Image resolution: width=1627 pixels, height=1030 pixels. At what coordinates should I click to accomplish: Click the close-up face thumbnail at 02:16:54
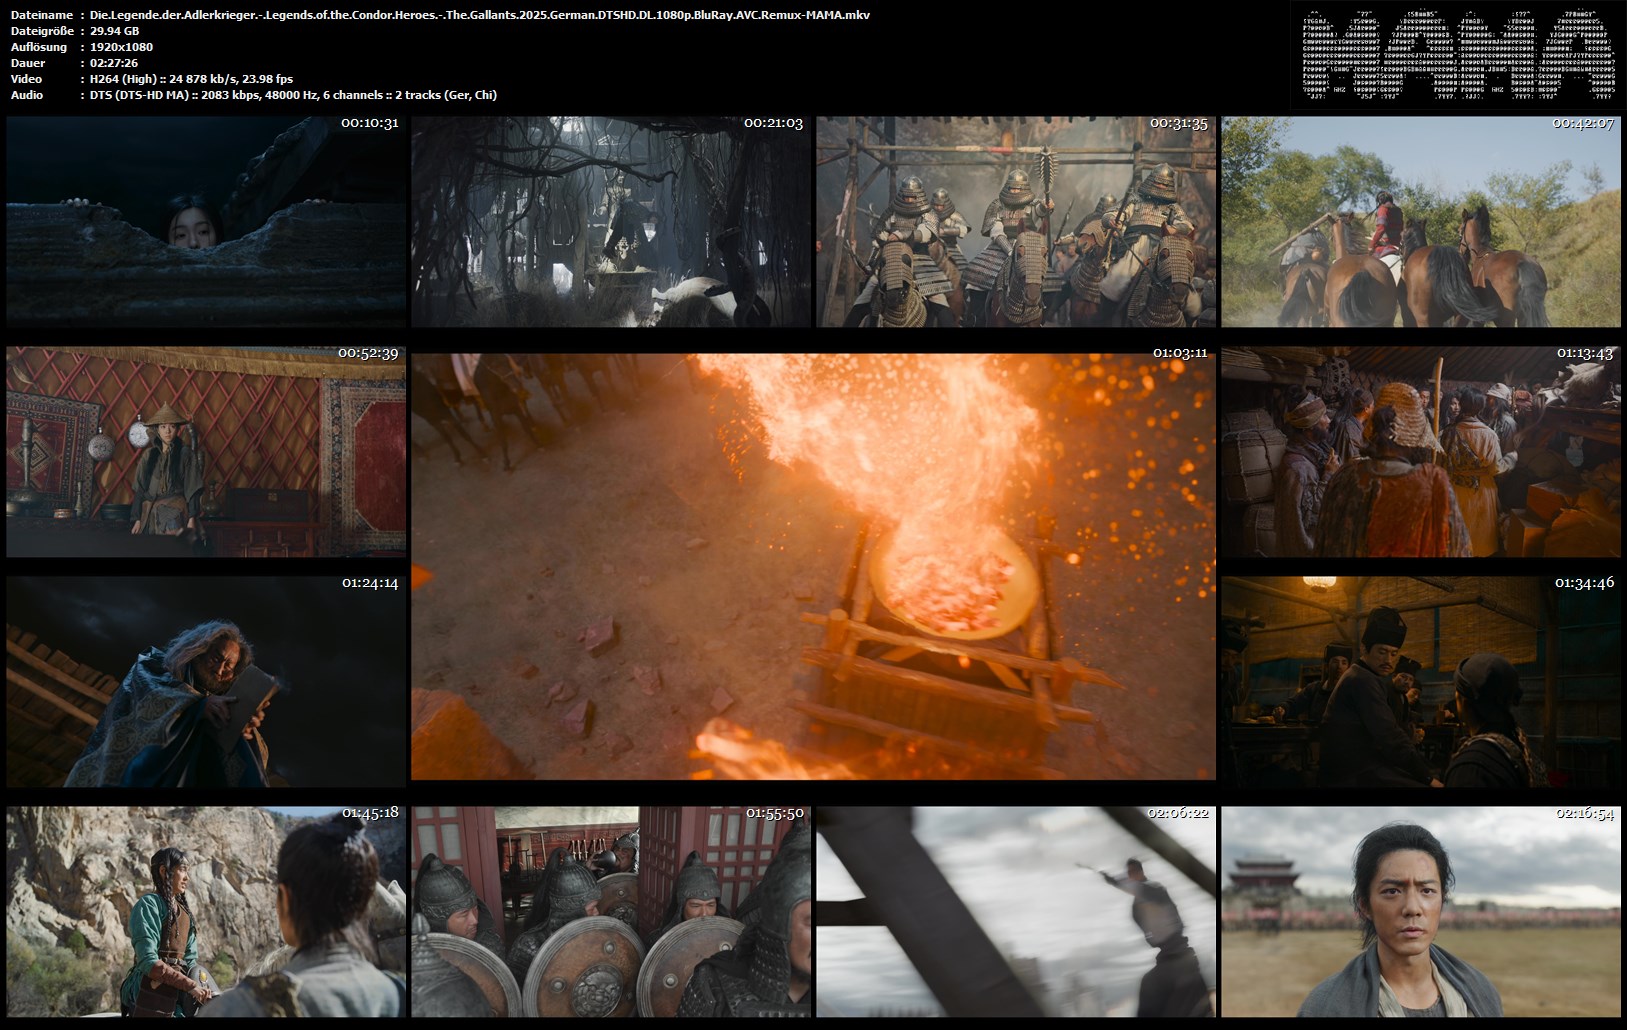point(1421,912)
